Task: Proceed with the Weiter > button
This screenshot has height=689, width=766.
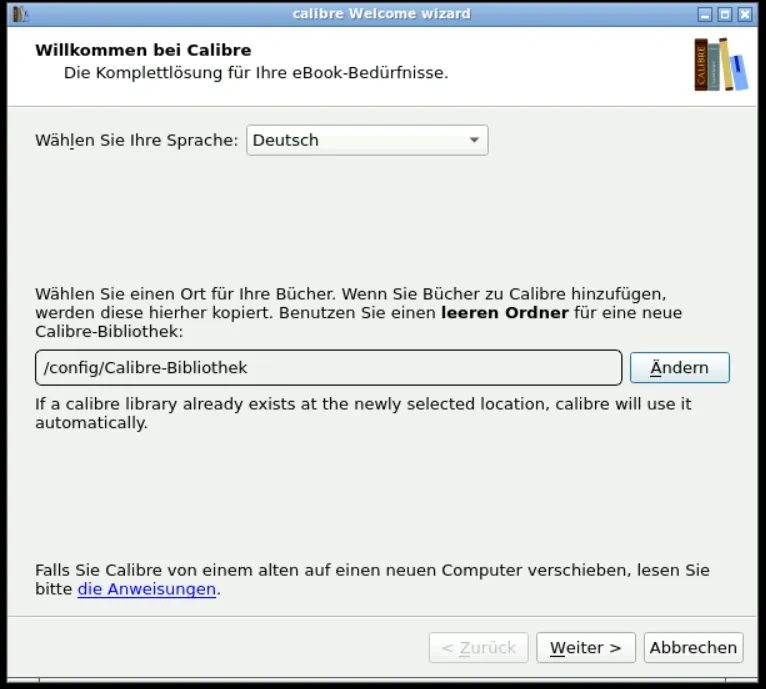Action: click(x=585, y=647)
